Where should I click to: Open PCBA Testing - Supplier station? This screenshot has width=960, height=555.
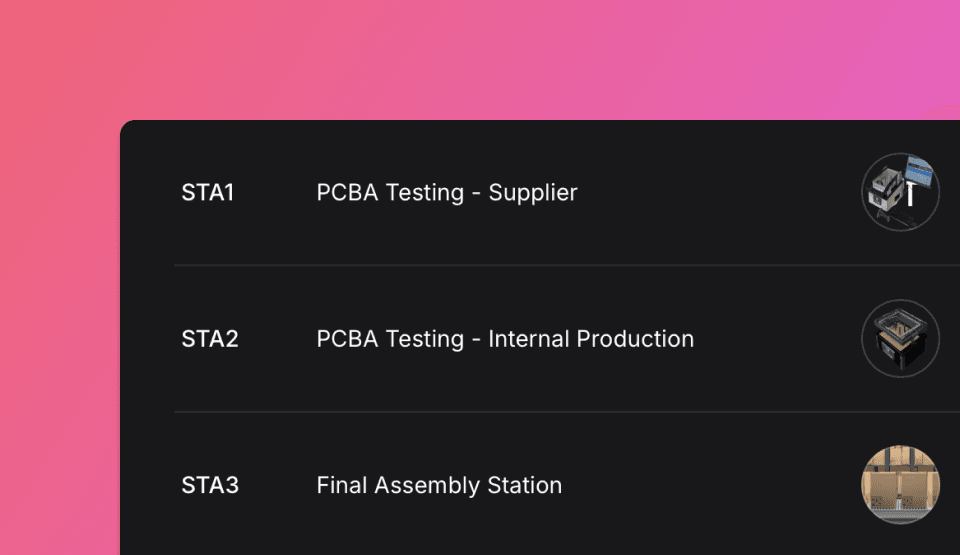coord(447,193)
